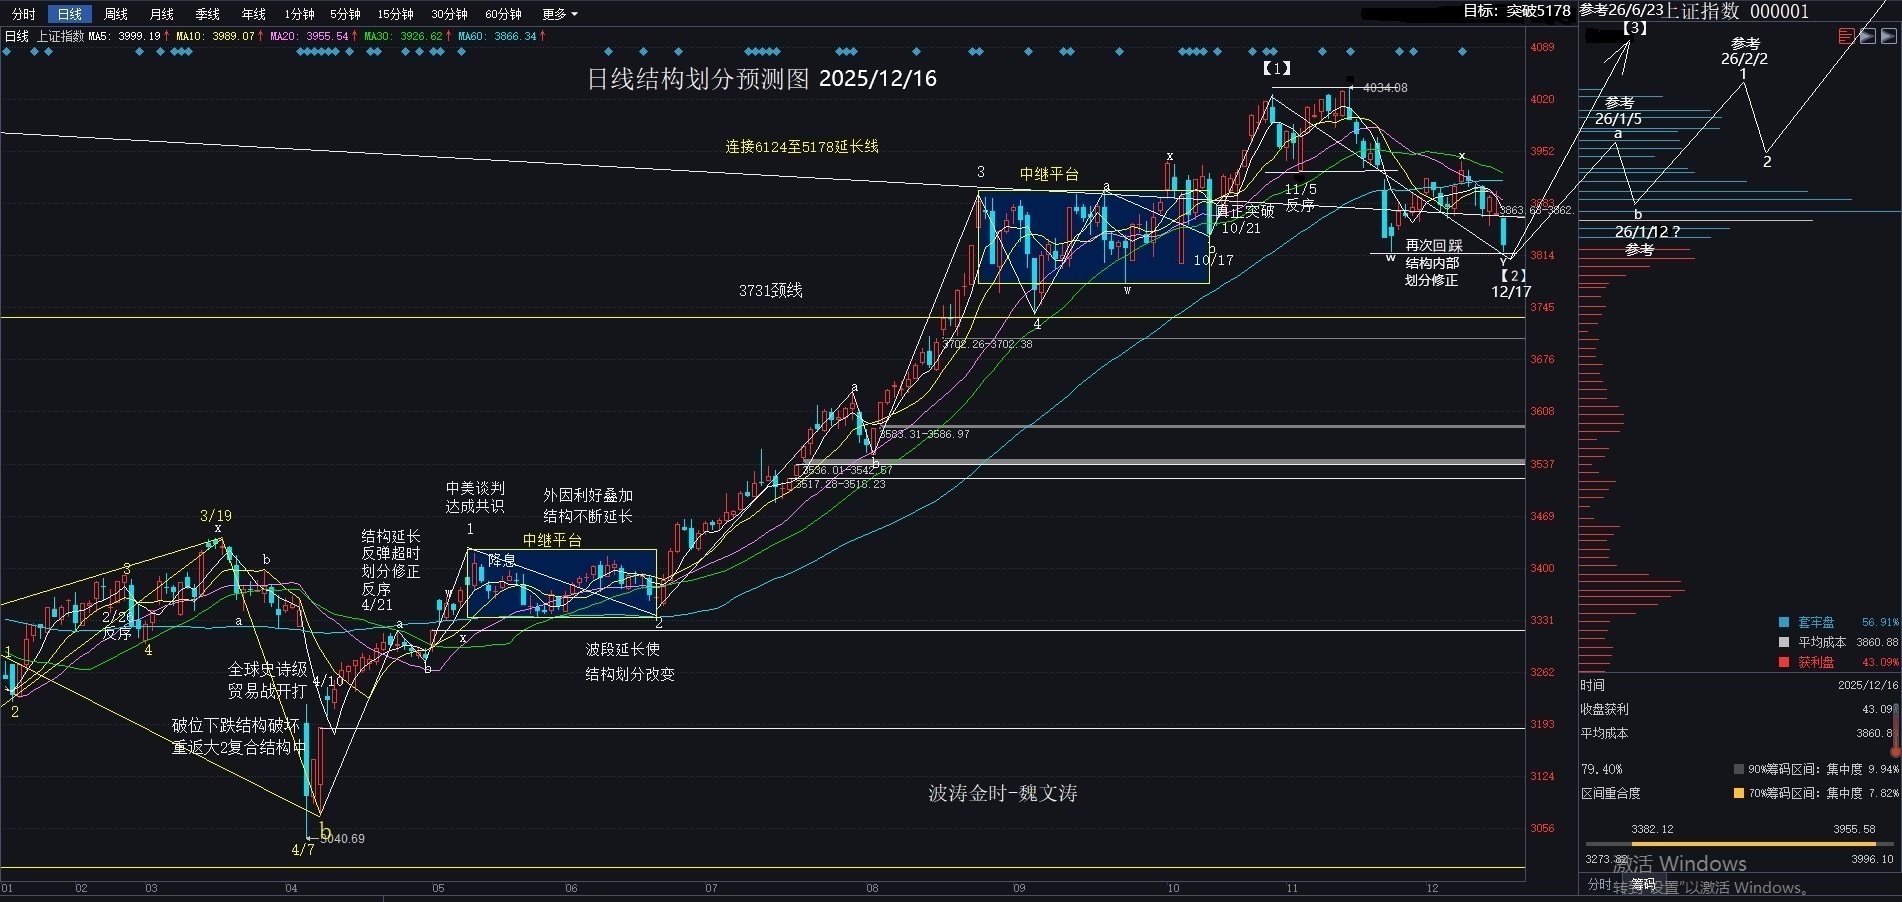Viewport: 1902px width, 902px height.
Task: Expand the 更多 periods dropdown
Action: pyautogui.click(x=560, y=14)
